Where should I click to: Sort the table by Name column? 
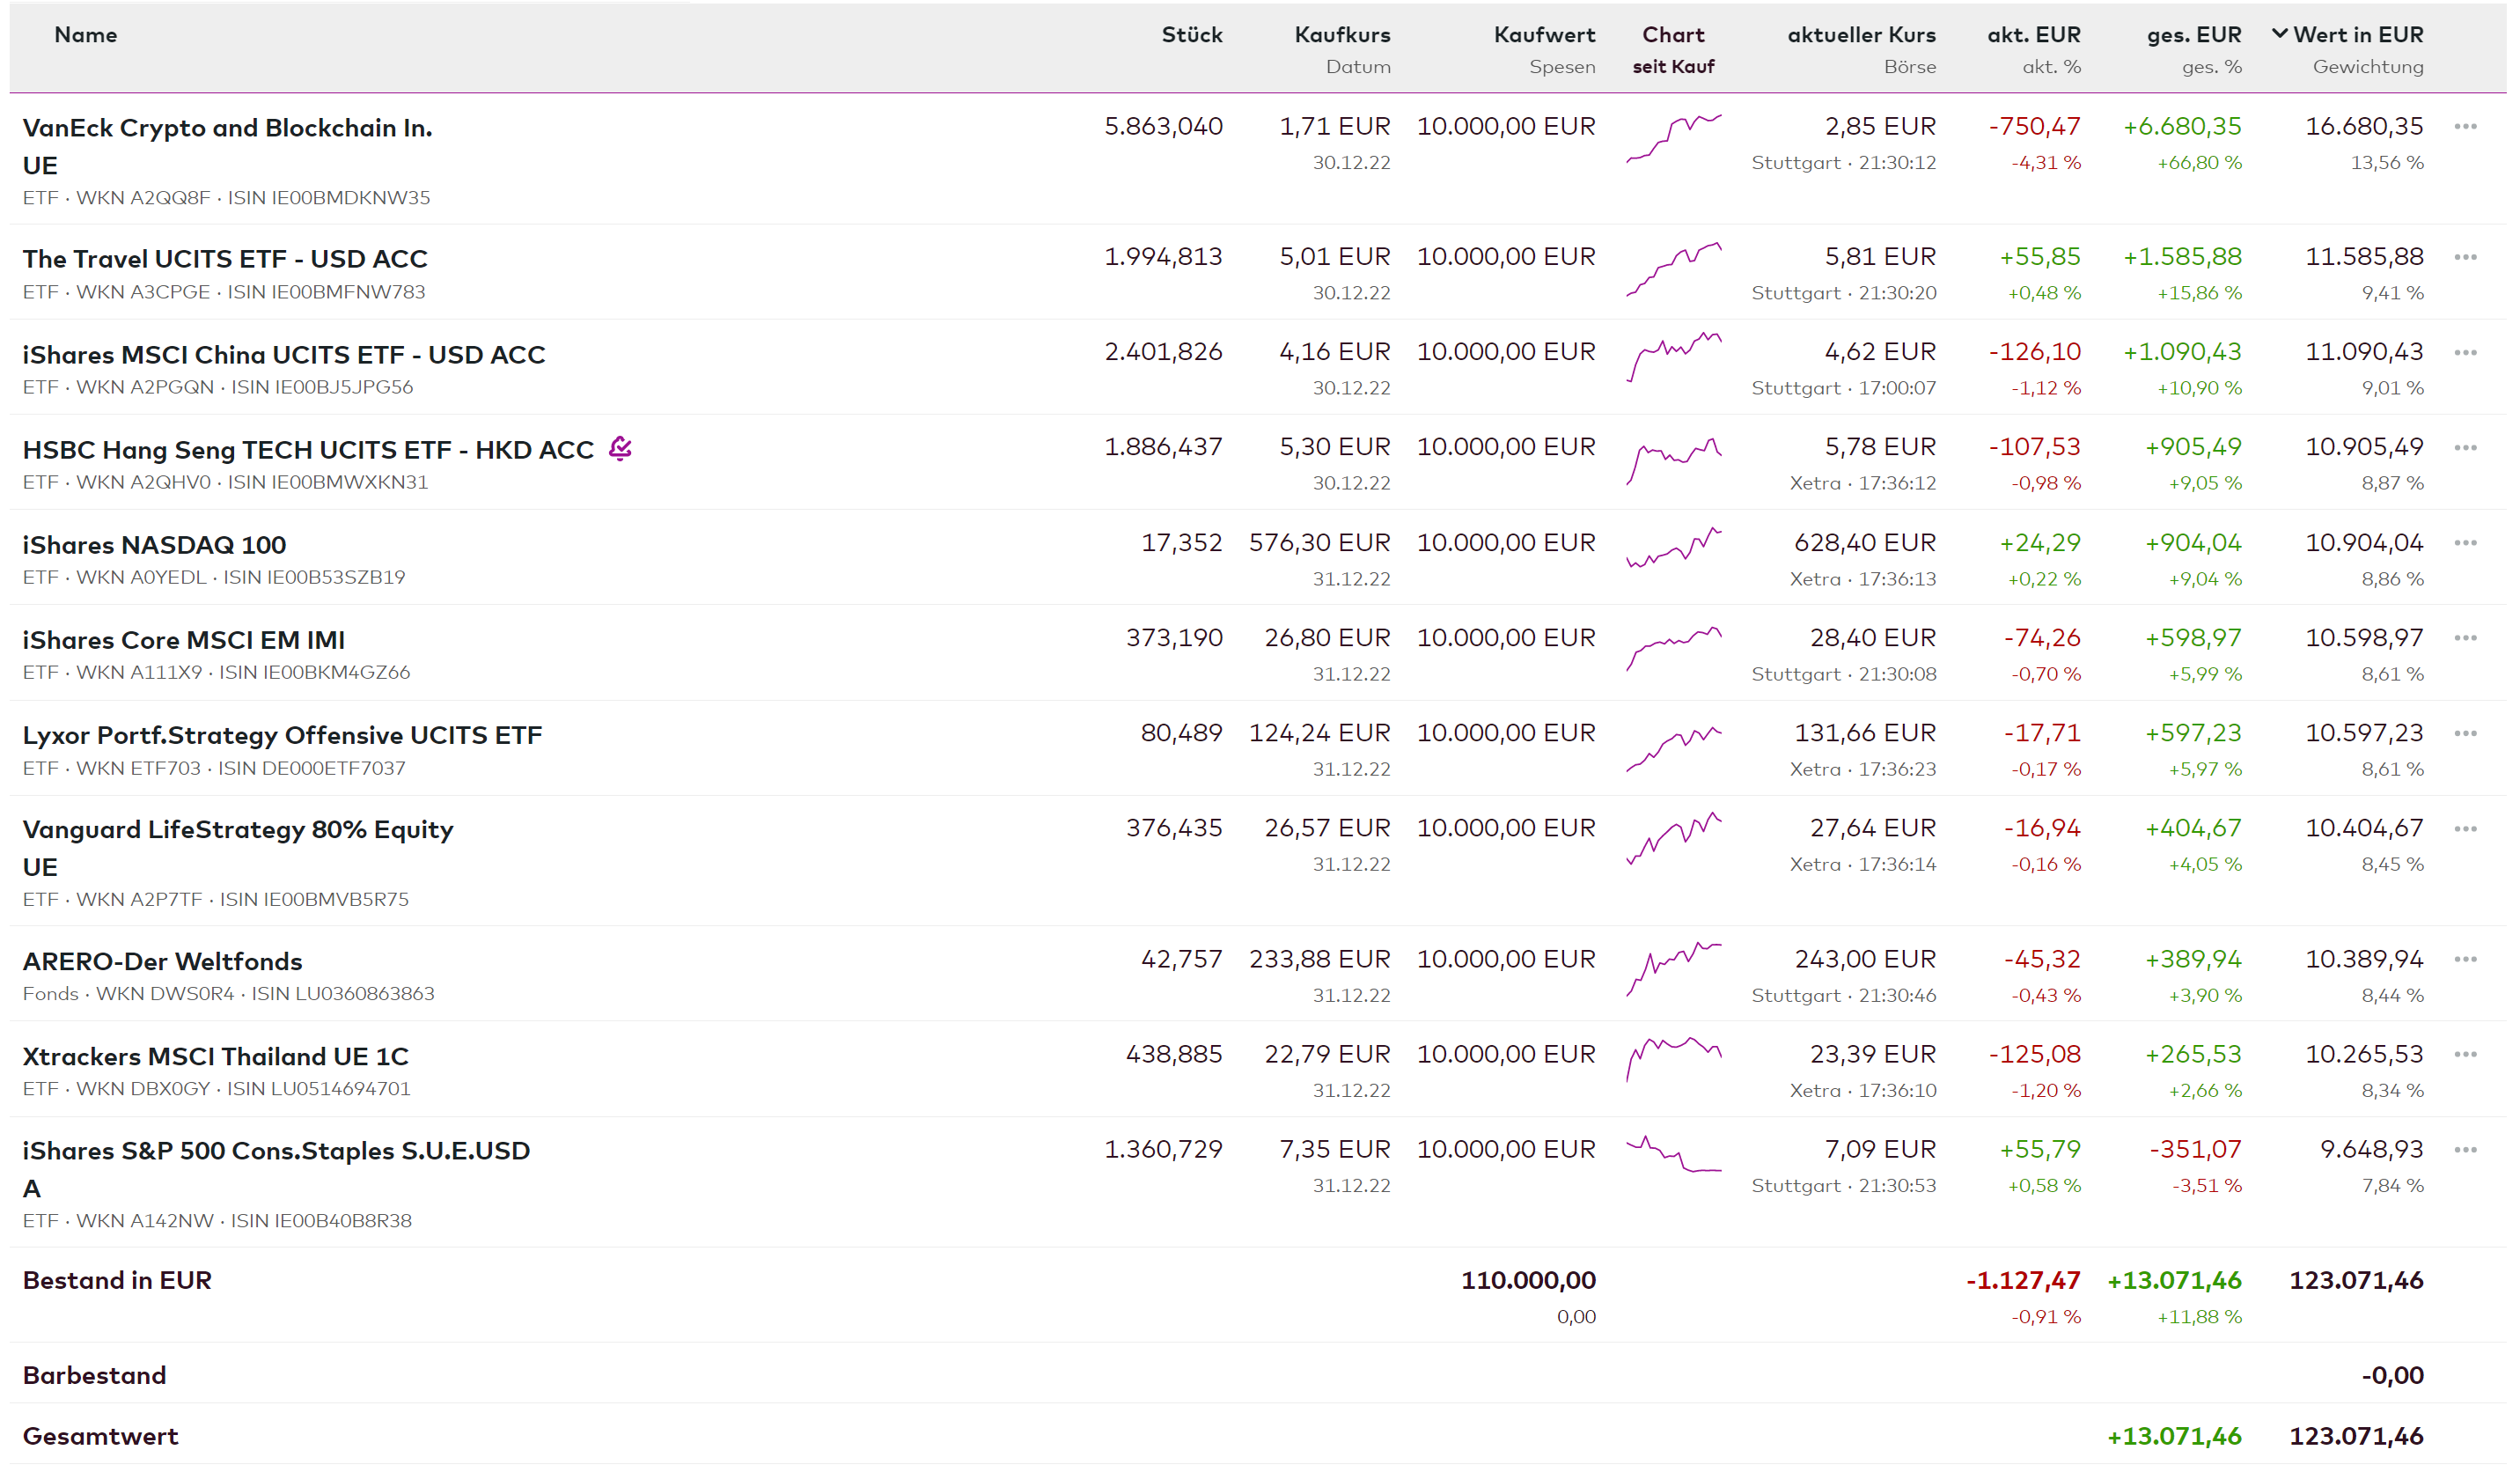pos(85,35)
